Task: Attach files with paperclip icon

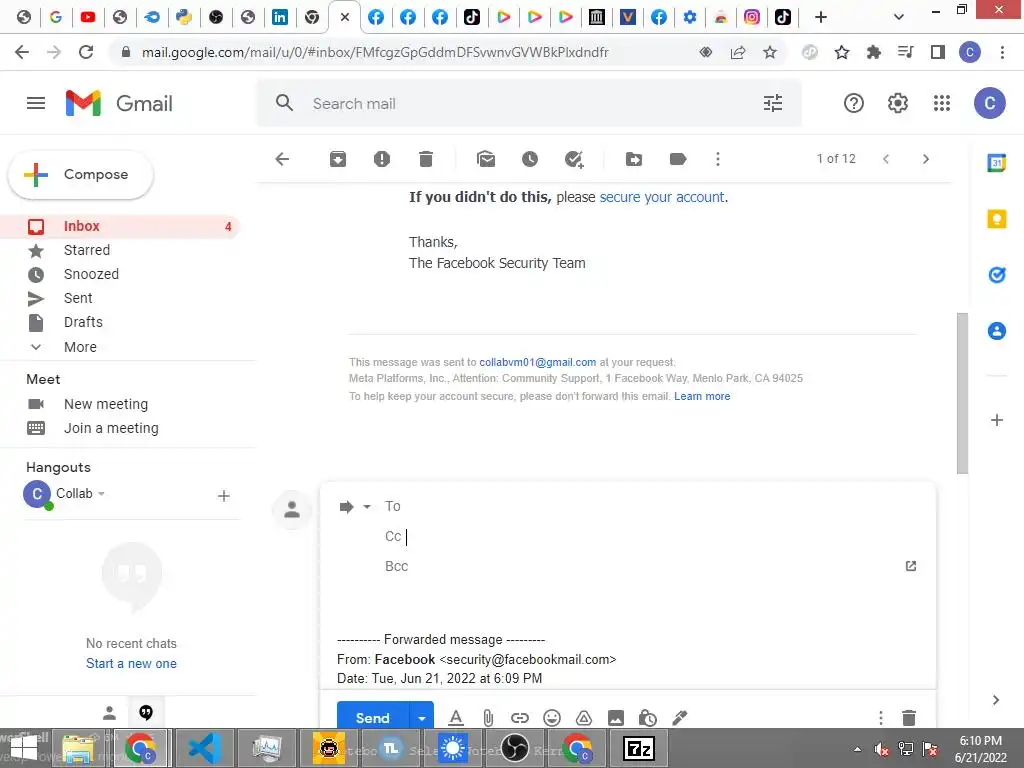Action: tap(488, 718)
